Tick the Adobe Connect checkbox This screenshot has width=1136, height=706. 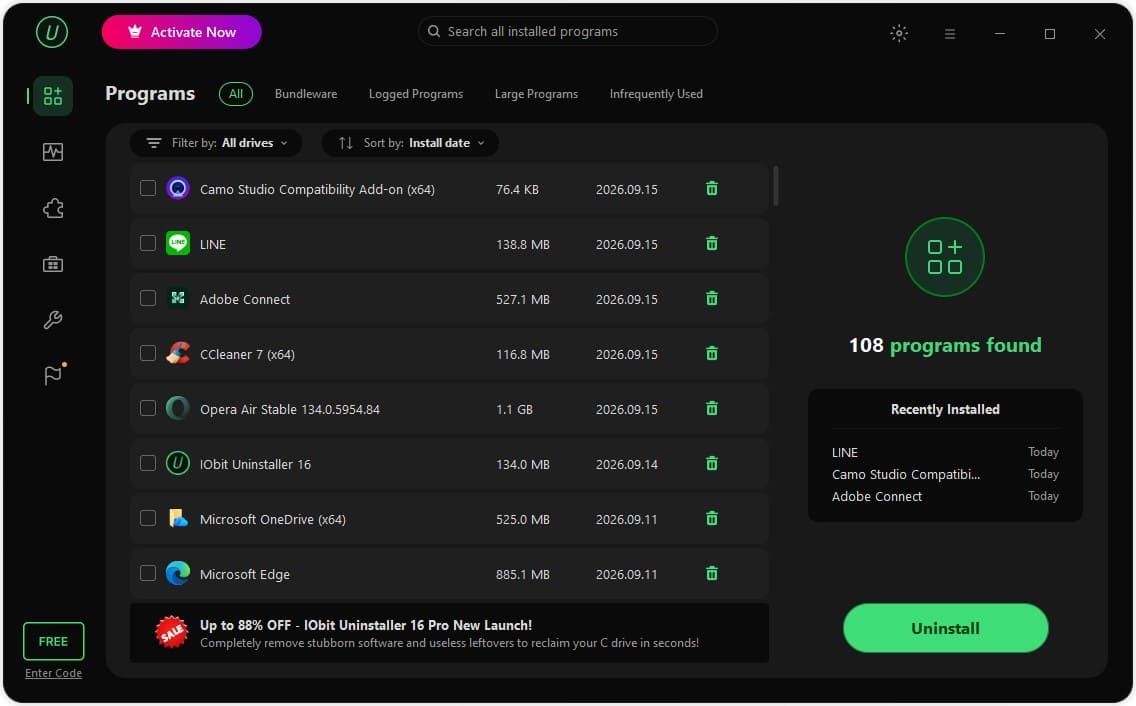(148, 299)
